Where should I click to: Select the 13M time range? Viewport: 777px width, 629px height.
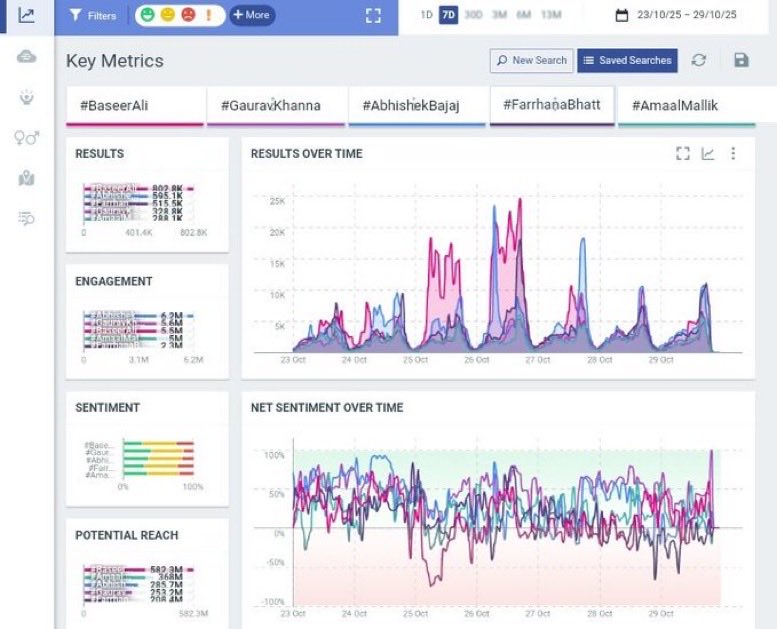coord(551,15)
